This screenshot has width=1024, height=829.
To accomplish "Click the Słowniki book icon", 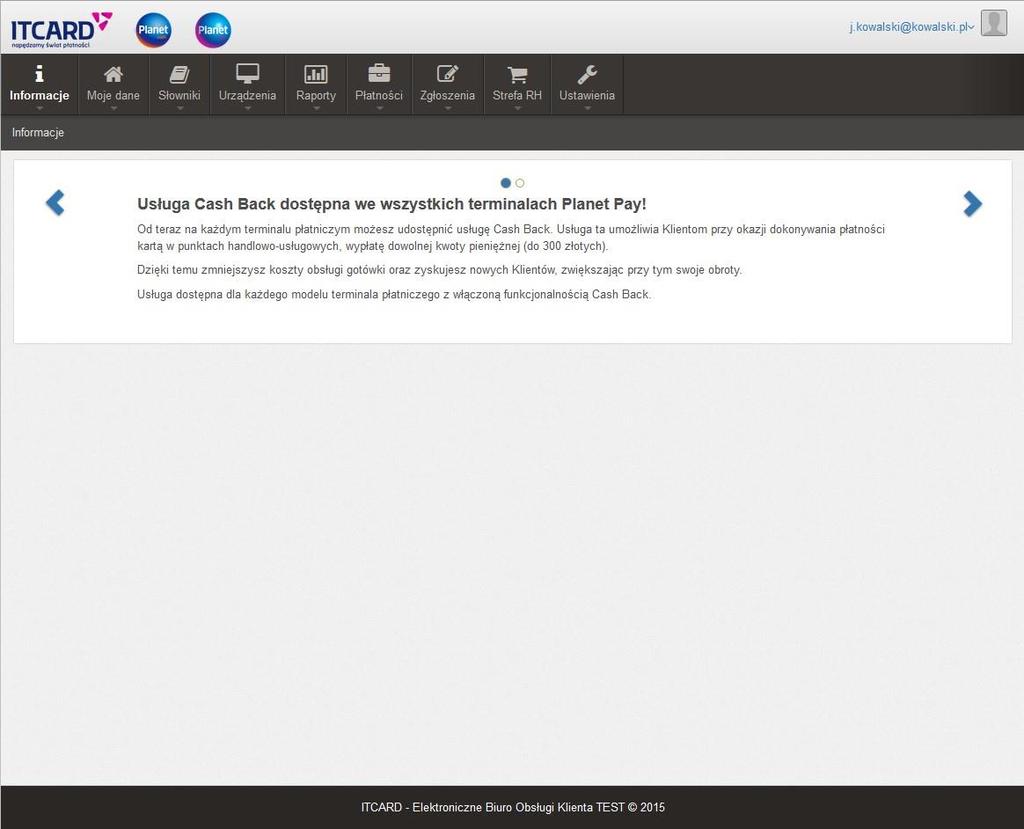I will tap(179, 74).
